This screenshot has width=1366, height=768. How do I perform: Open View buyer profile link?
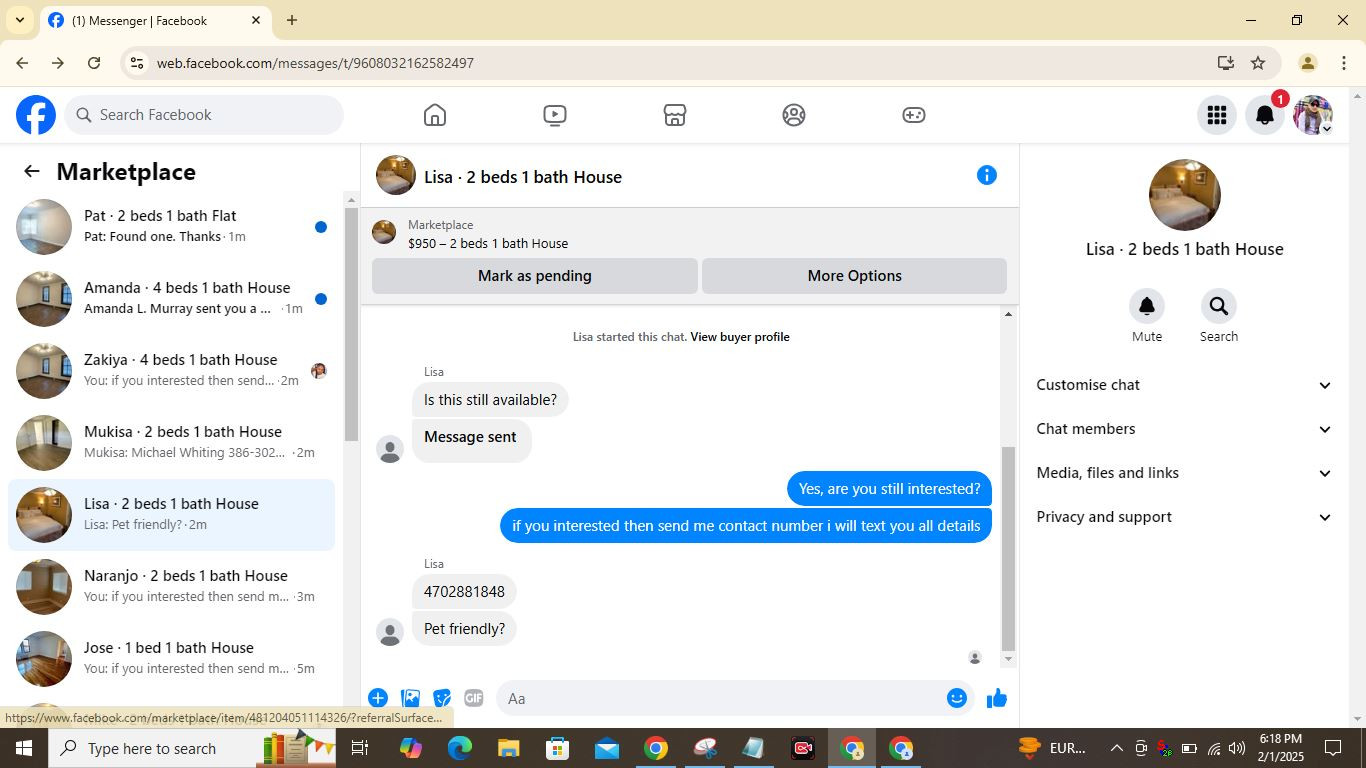[x=740, y=337]
